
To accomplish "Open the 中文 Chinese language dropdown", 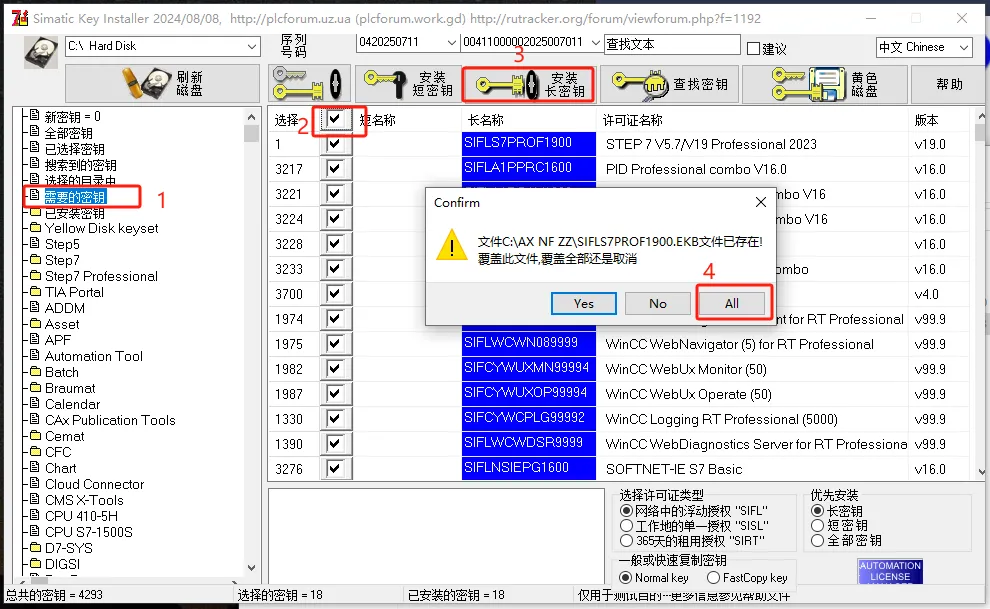I will [924, 47].
